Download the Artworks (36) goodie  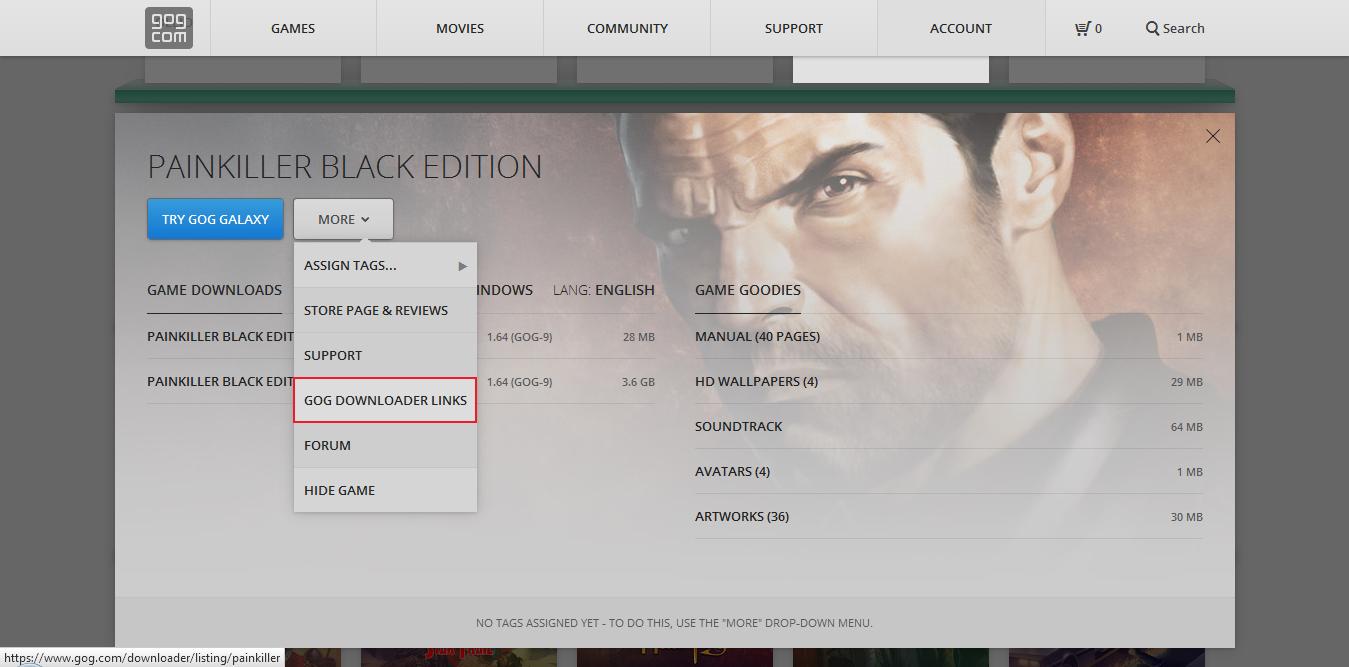[949, 517]
